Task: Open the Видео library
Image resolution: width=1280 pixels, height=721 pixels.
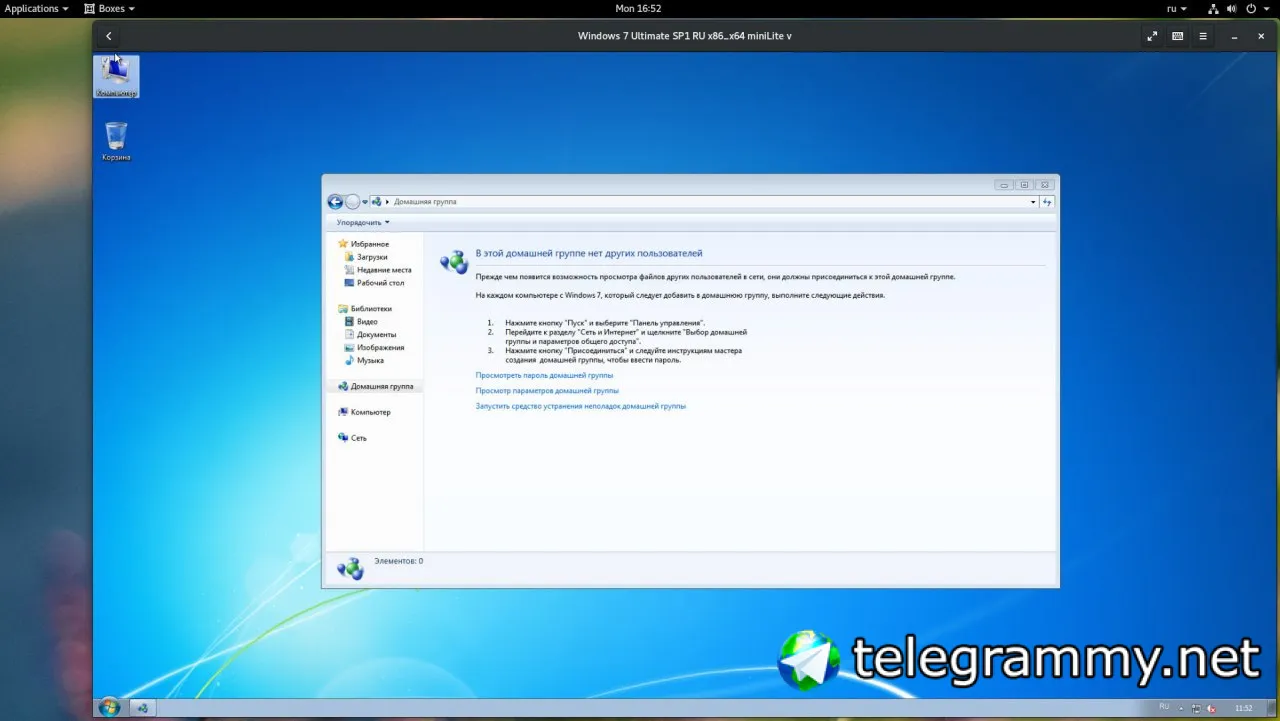Action: point(367,322)
